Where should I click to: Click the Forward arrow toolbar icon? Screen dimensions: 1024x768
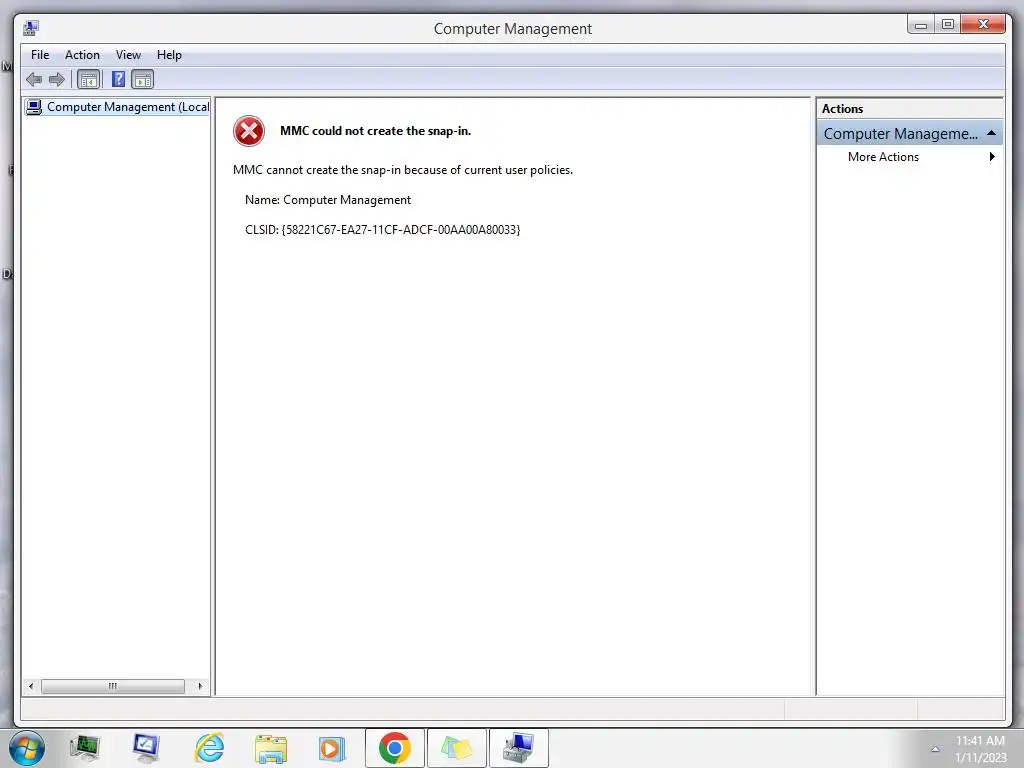click(x=57, y=80)
